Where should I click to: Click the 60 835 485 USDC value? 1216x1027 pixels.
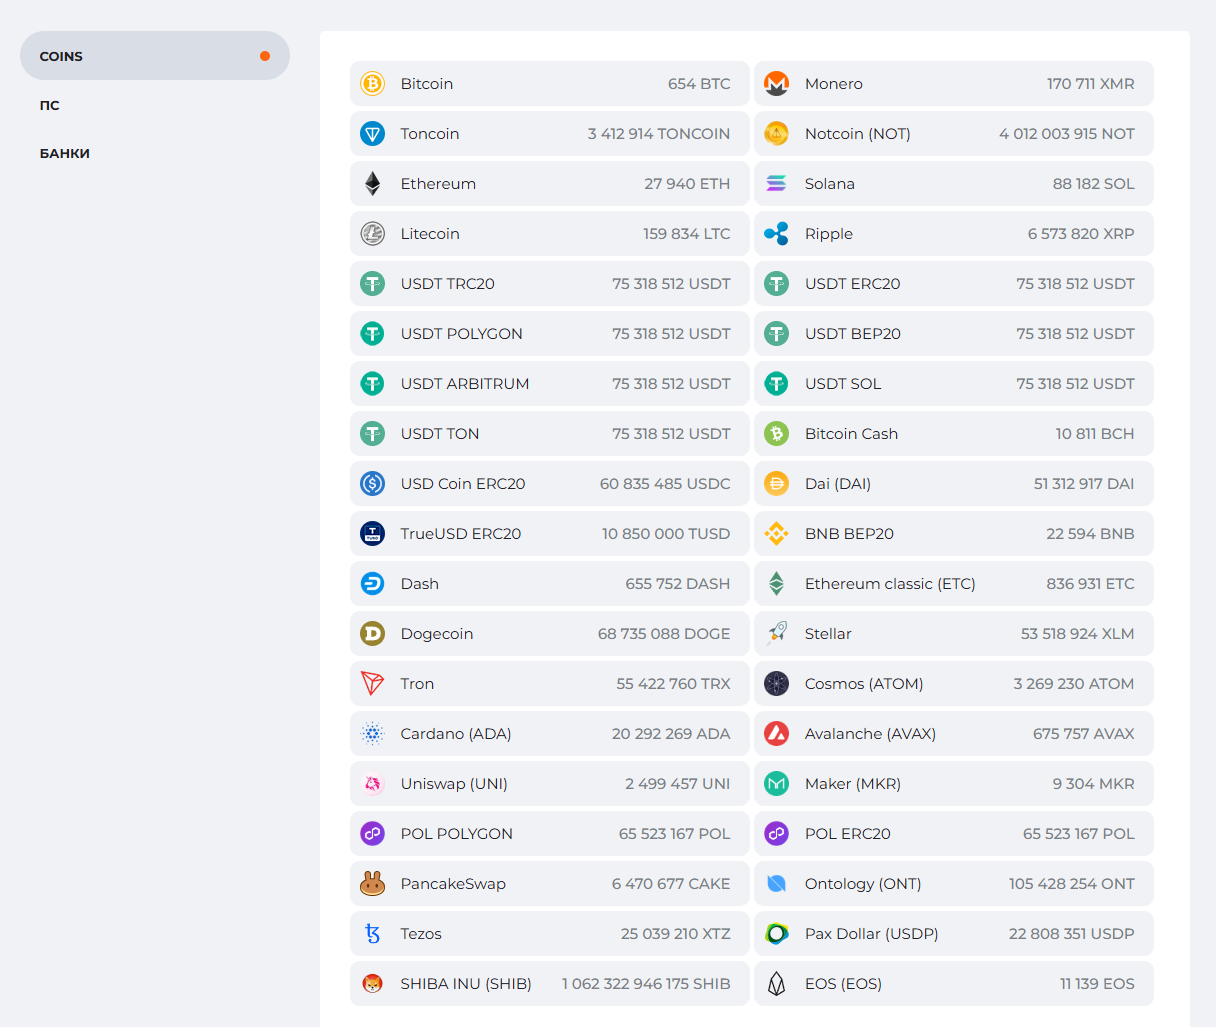pos(665,484)
